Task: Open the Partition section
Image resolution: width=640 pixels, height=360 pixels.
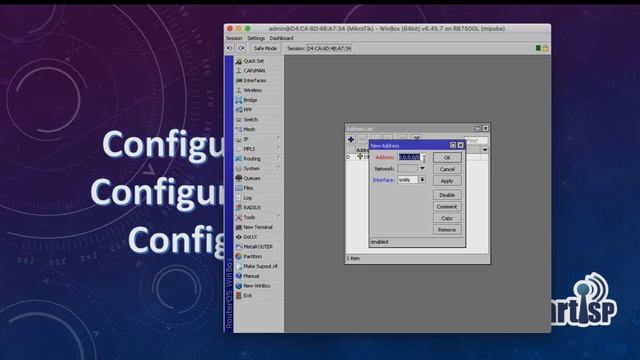Action: tap(259, 257)
